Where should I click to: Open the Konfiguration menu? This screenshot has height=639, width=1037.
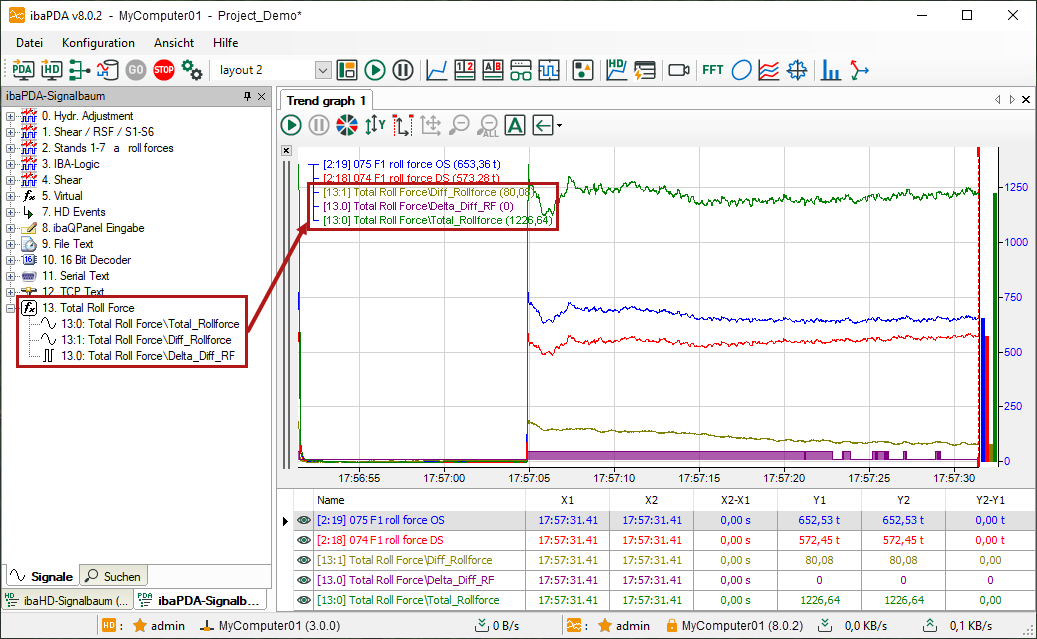(98, 43)
